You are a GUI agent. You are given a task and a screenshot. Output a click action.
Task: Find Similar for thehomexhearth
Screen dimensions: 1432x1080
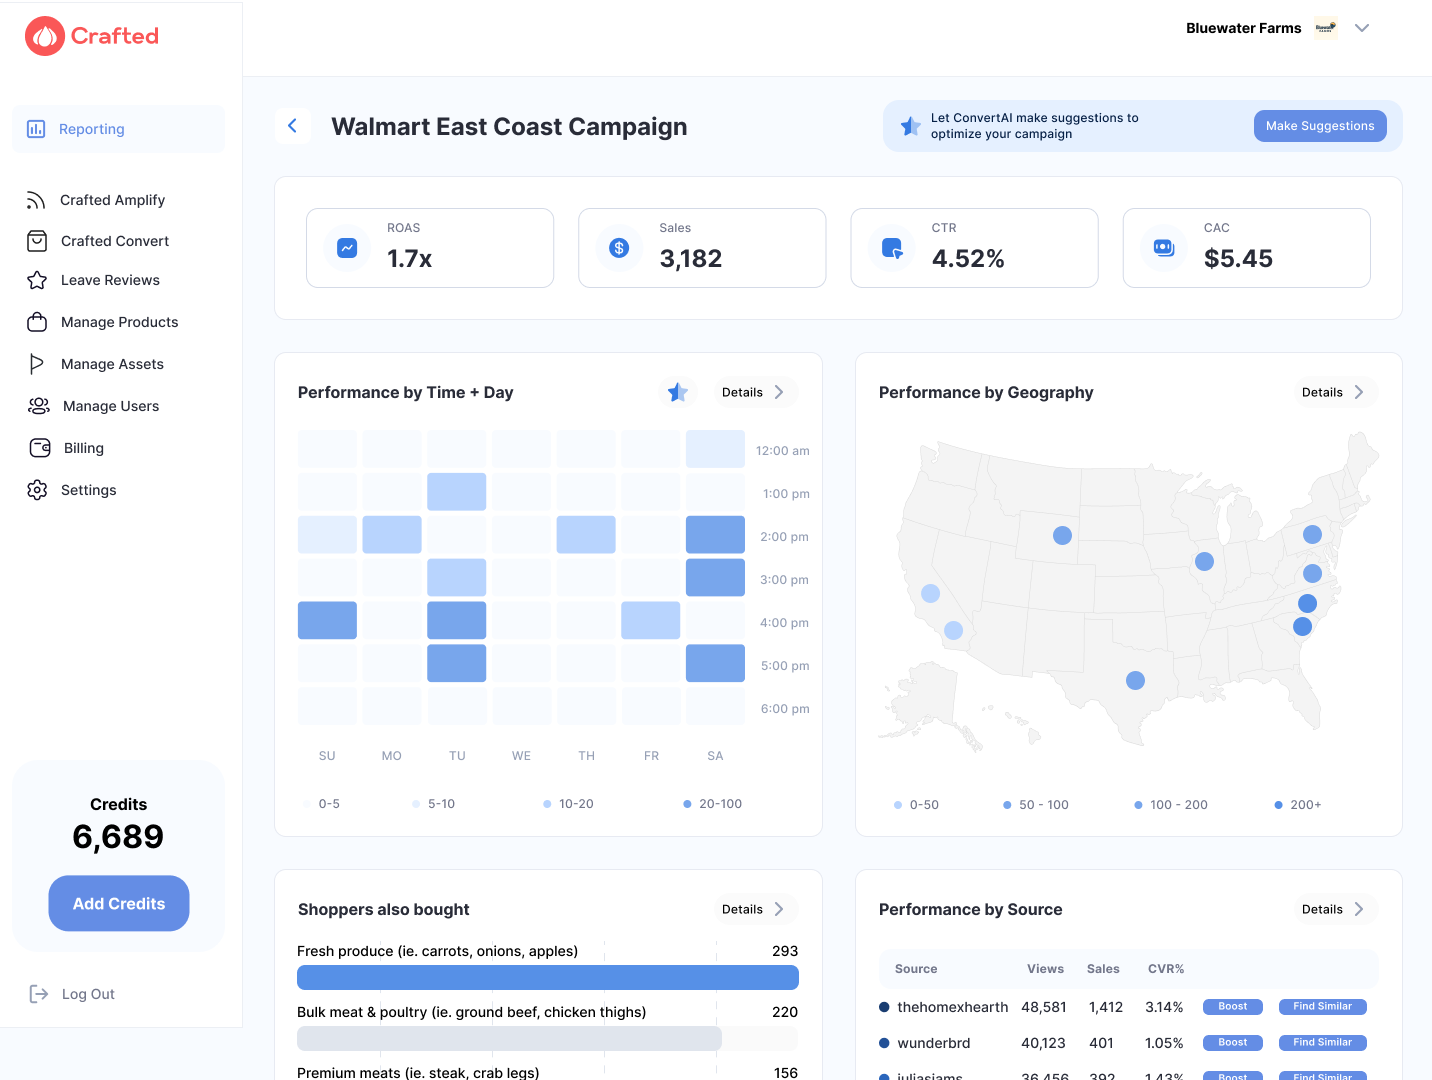[x=1322, y=1007]
